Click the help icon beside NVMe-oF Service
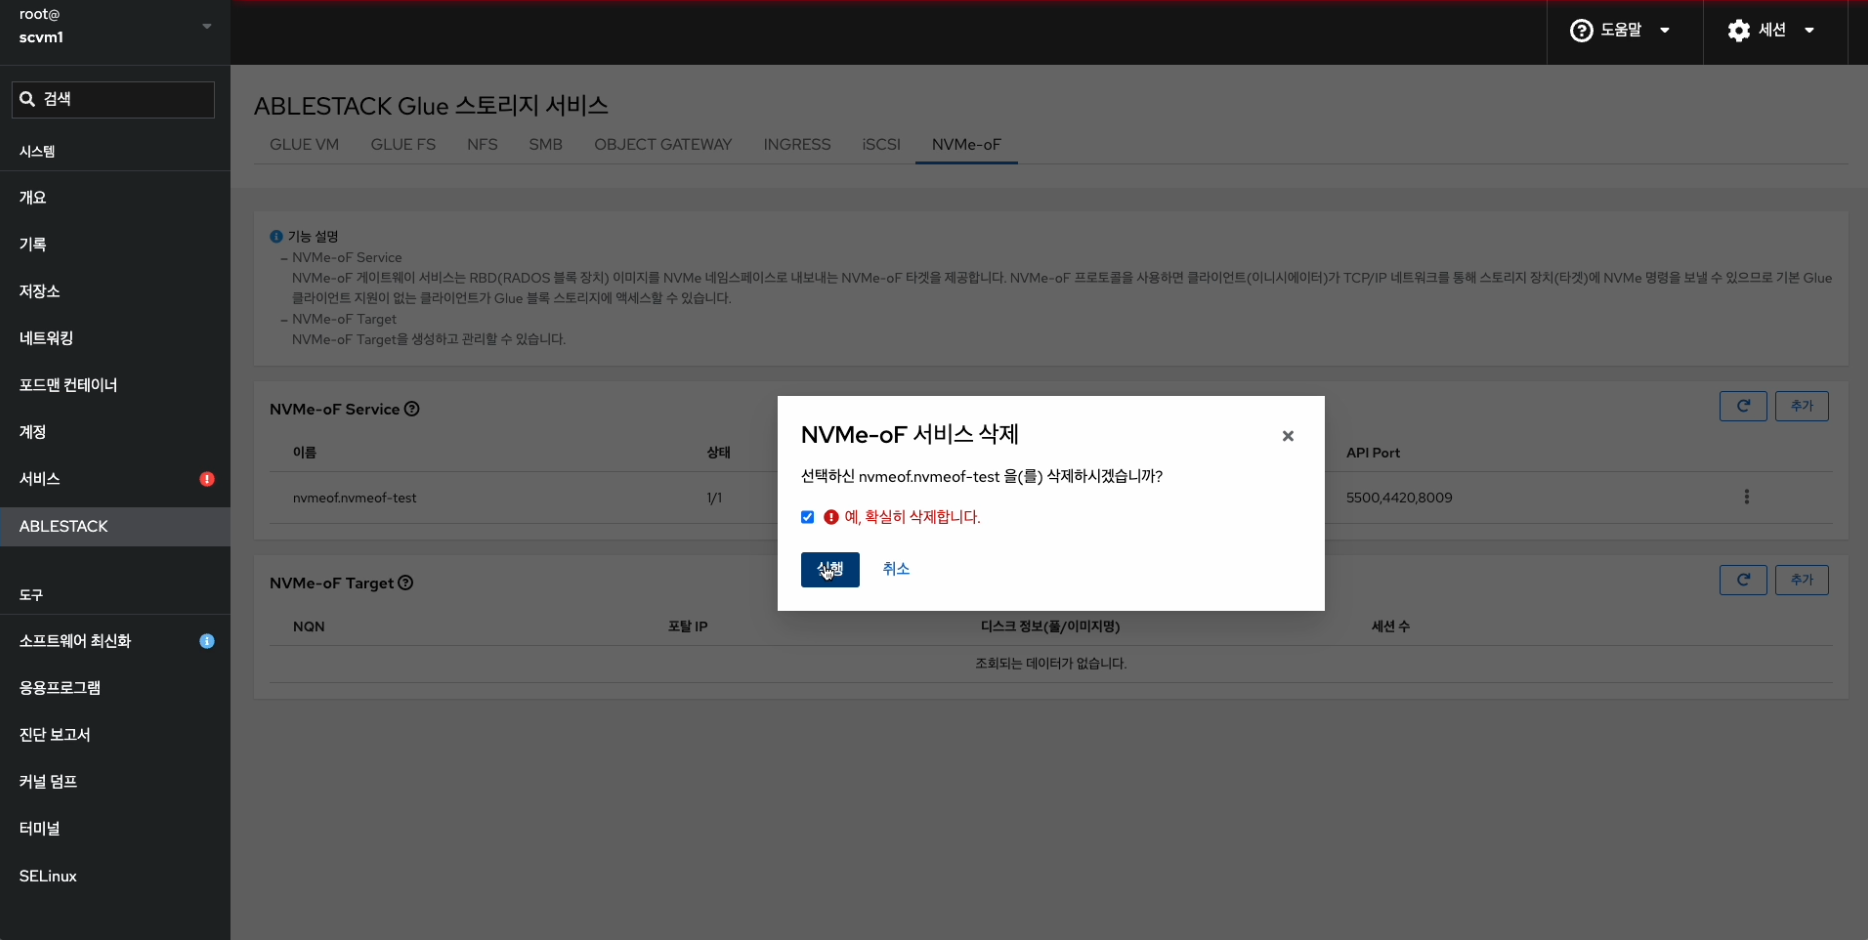Screen dimensions: 1868x940 [x=412, y=409]
